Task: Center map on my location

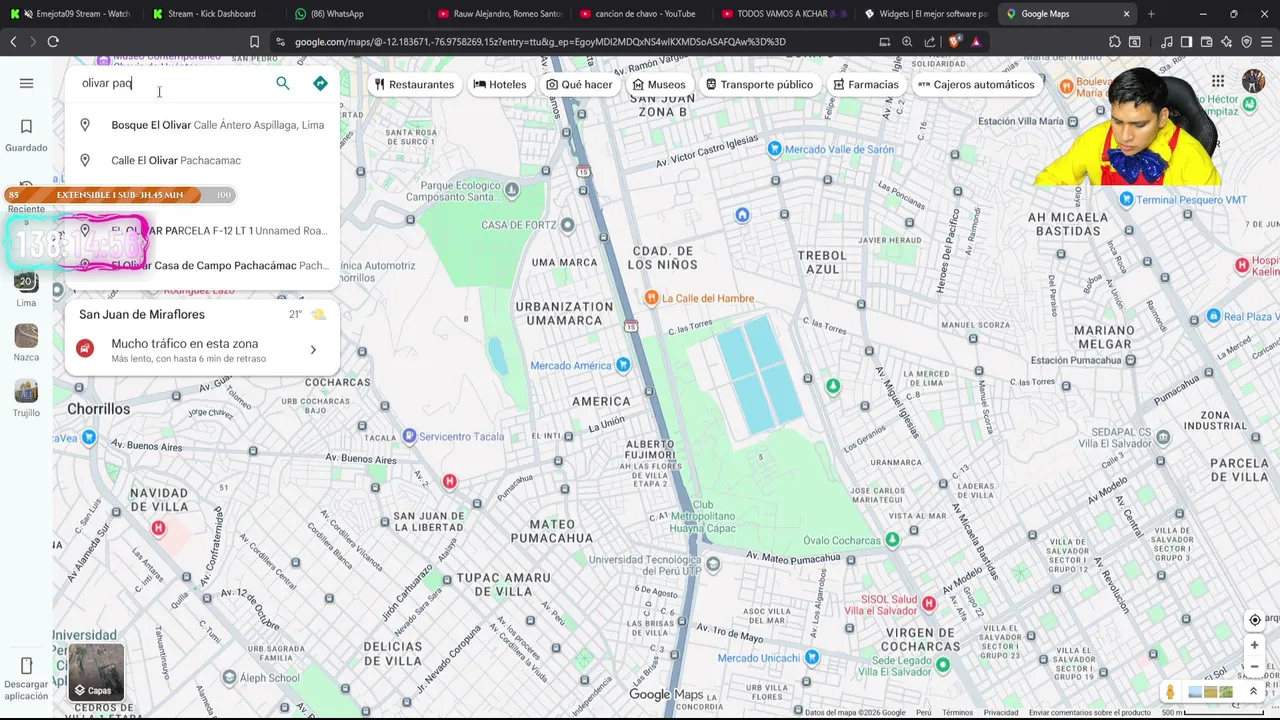Action: [x=1254, y=620]
